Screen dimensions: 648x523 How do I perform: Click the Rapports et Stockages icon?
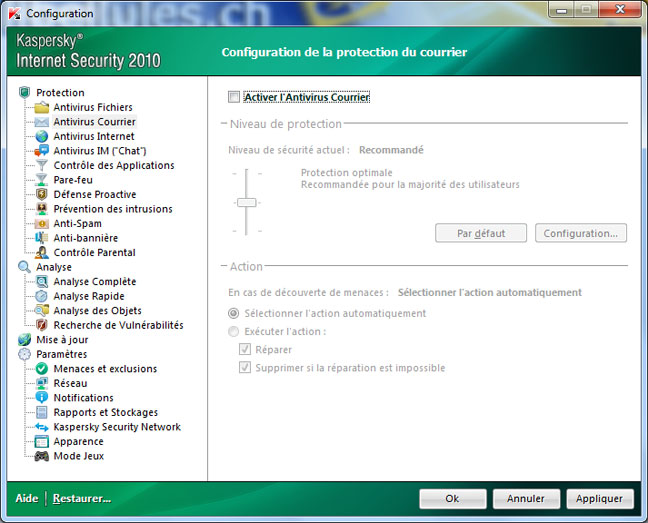(x=42, y=412)
